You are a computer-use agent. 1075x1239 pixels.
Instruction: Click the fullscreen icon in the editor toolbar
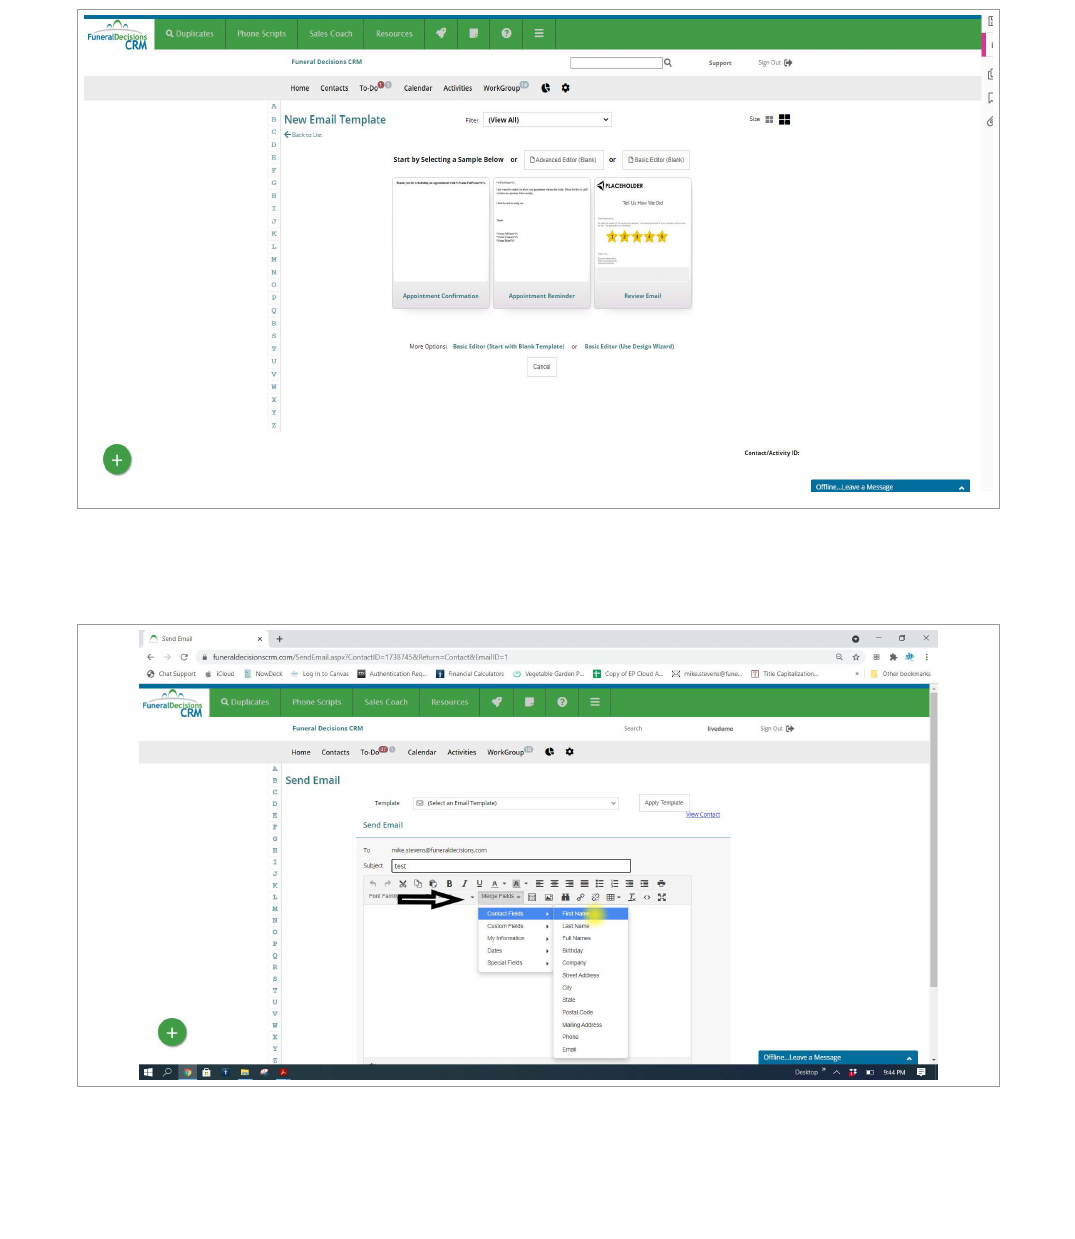pos(662,897)
